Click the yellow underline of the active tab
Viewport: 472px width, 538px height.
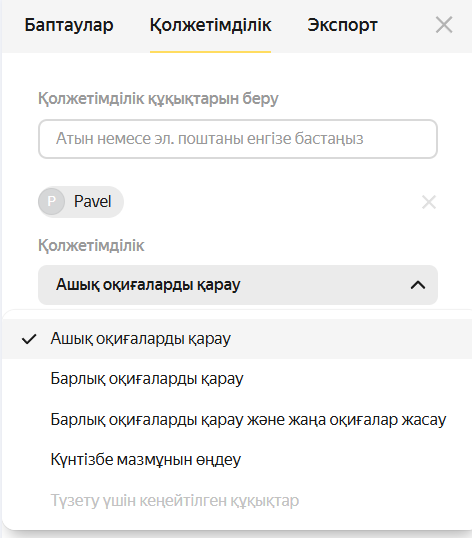tap(210, 52)
